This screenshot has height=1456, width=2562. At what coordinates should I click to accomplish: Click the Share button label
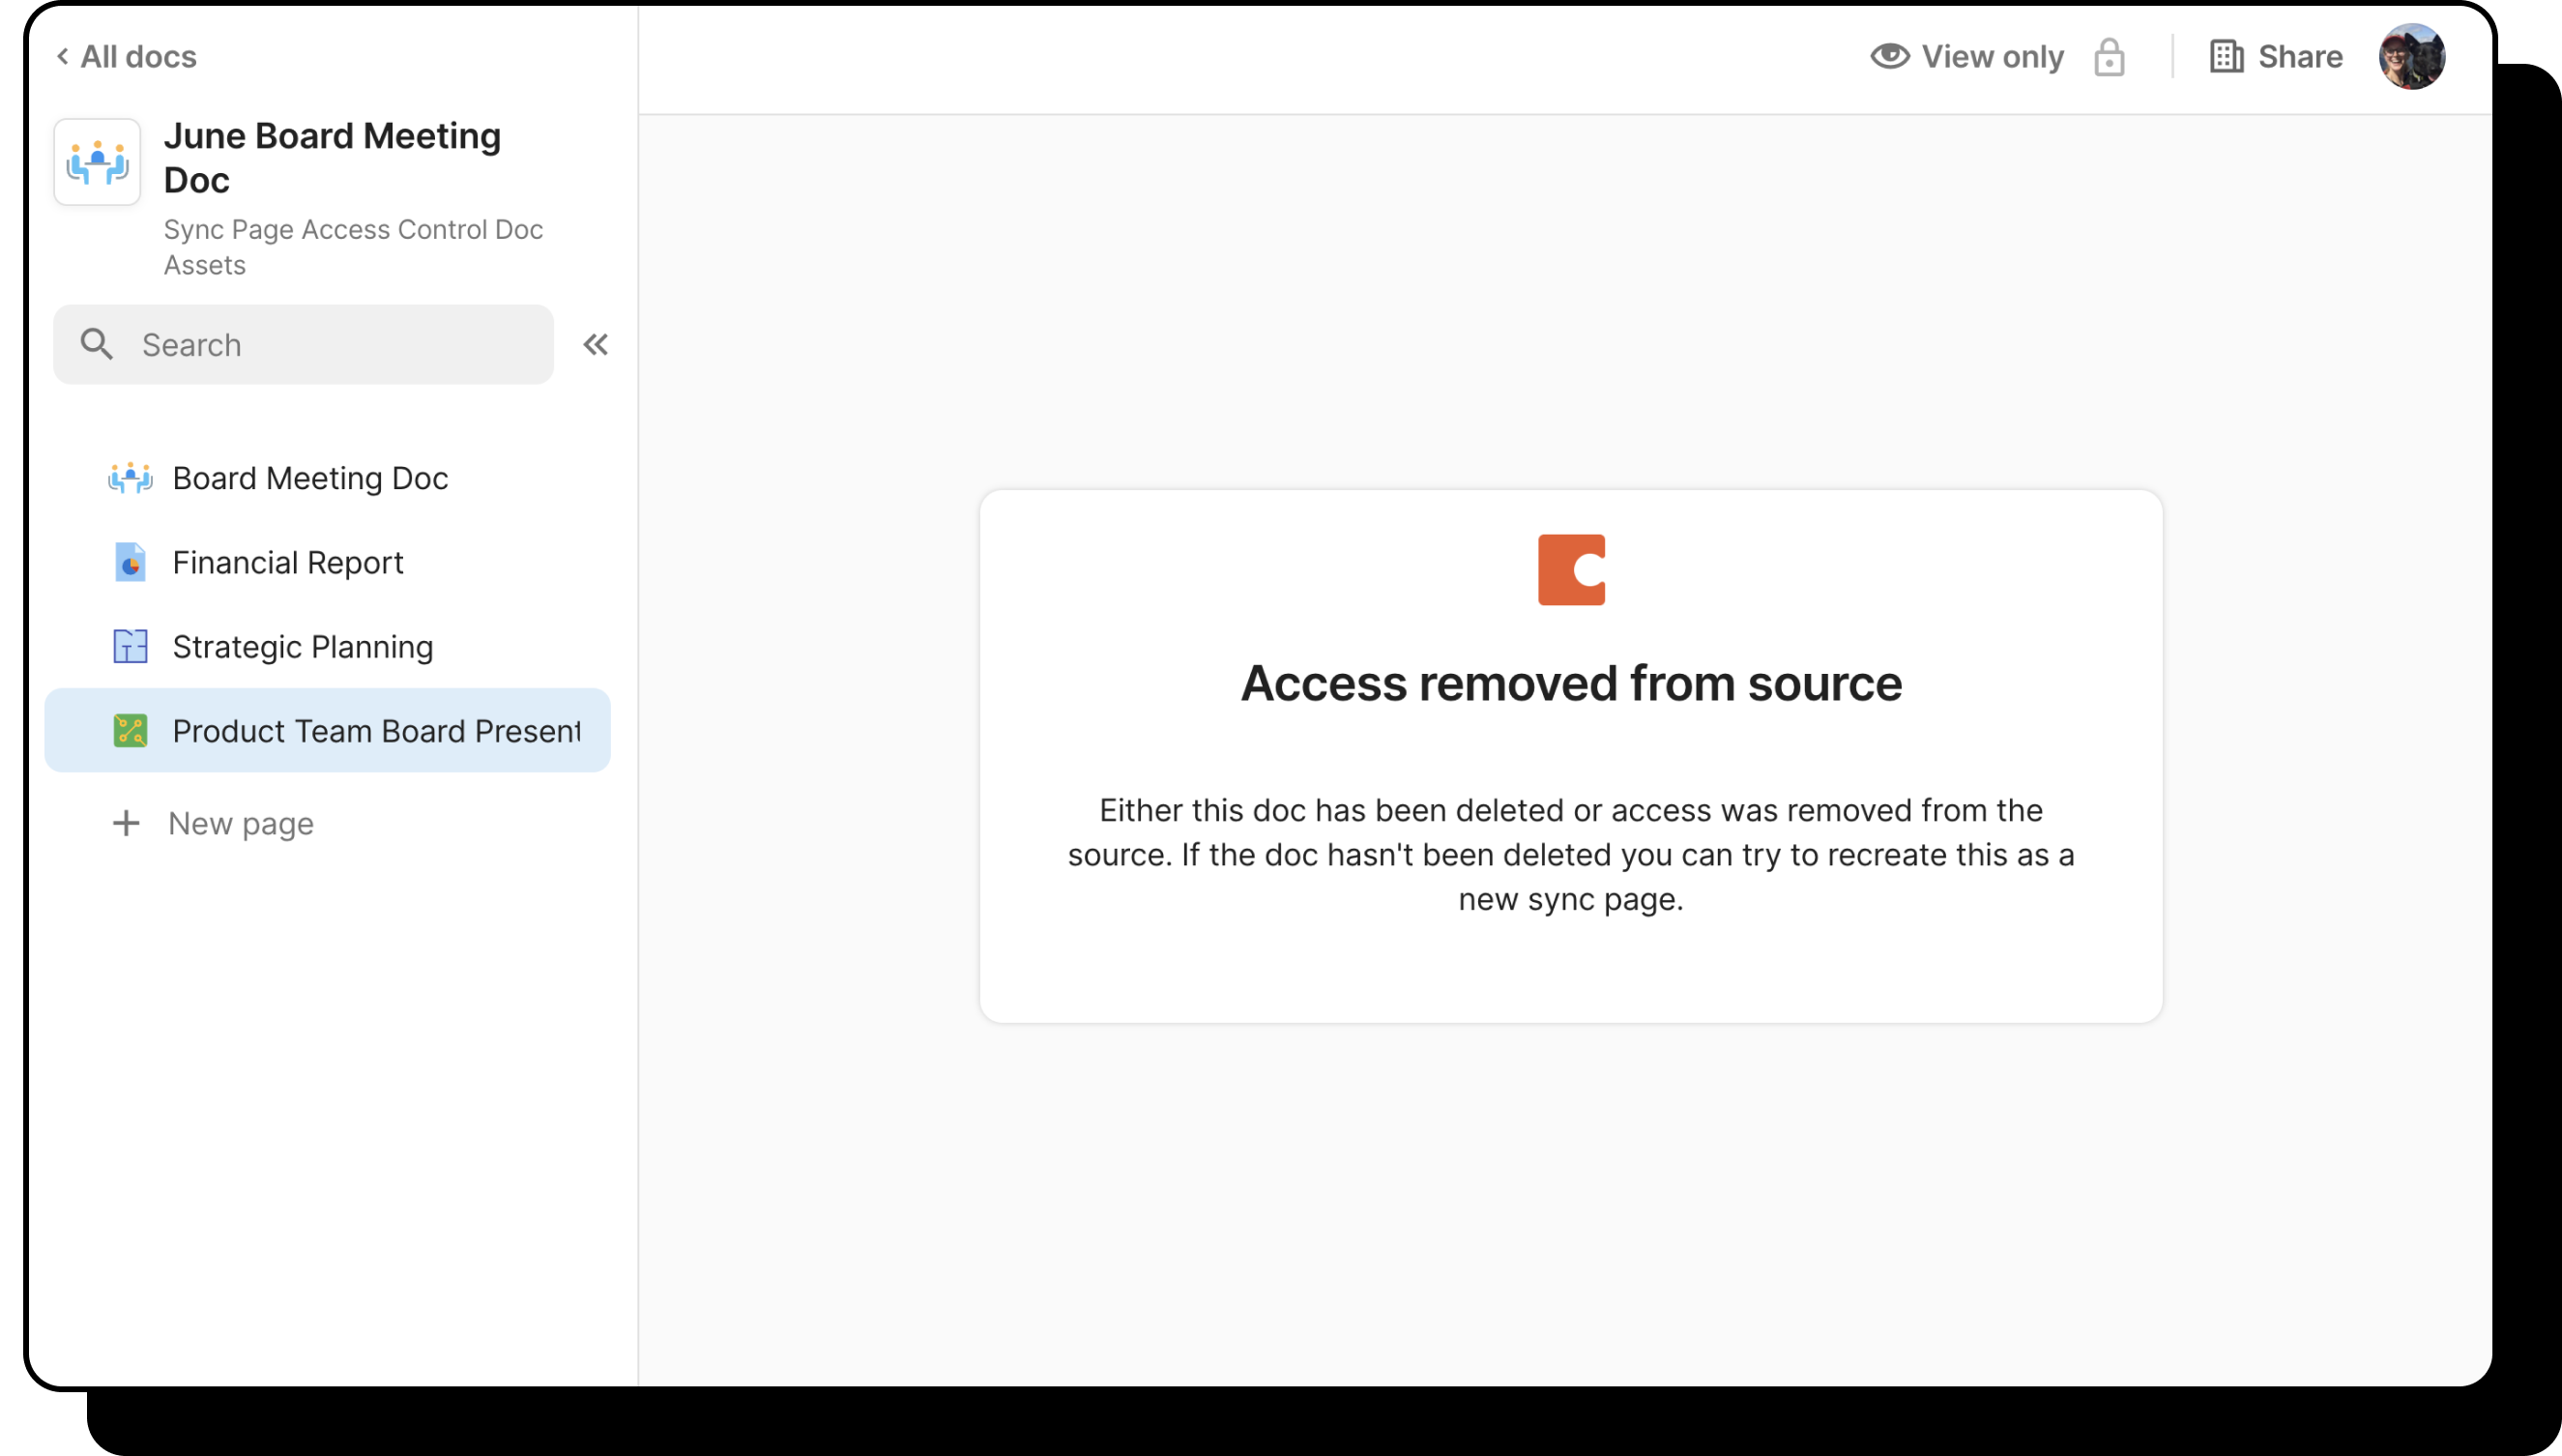[2300, 57]
